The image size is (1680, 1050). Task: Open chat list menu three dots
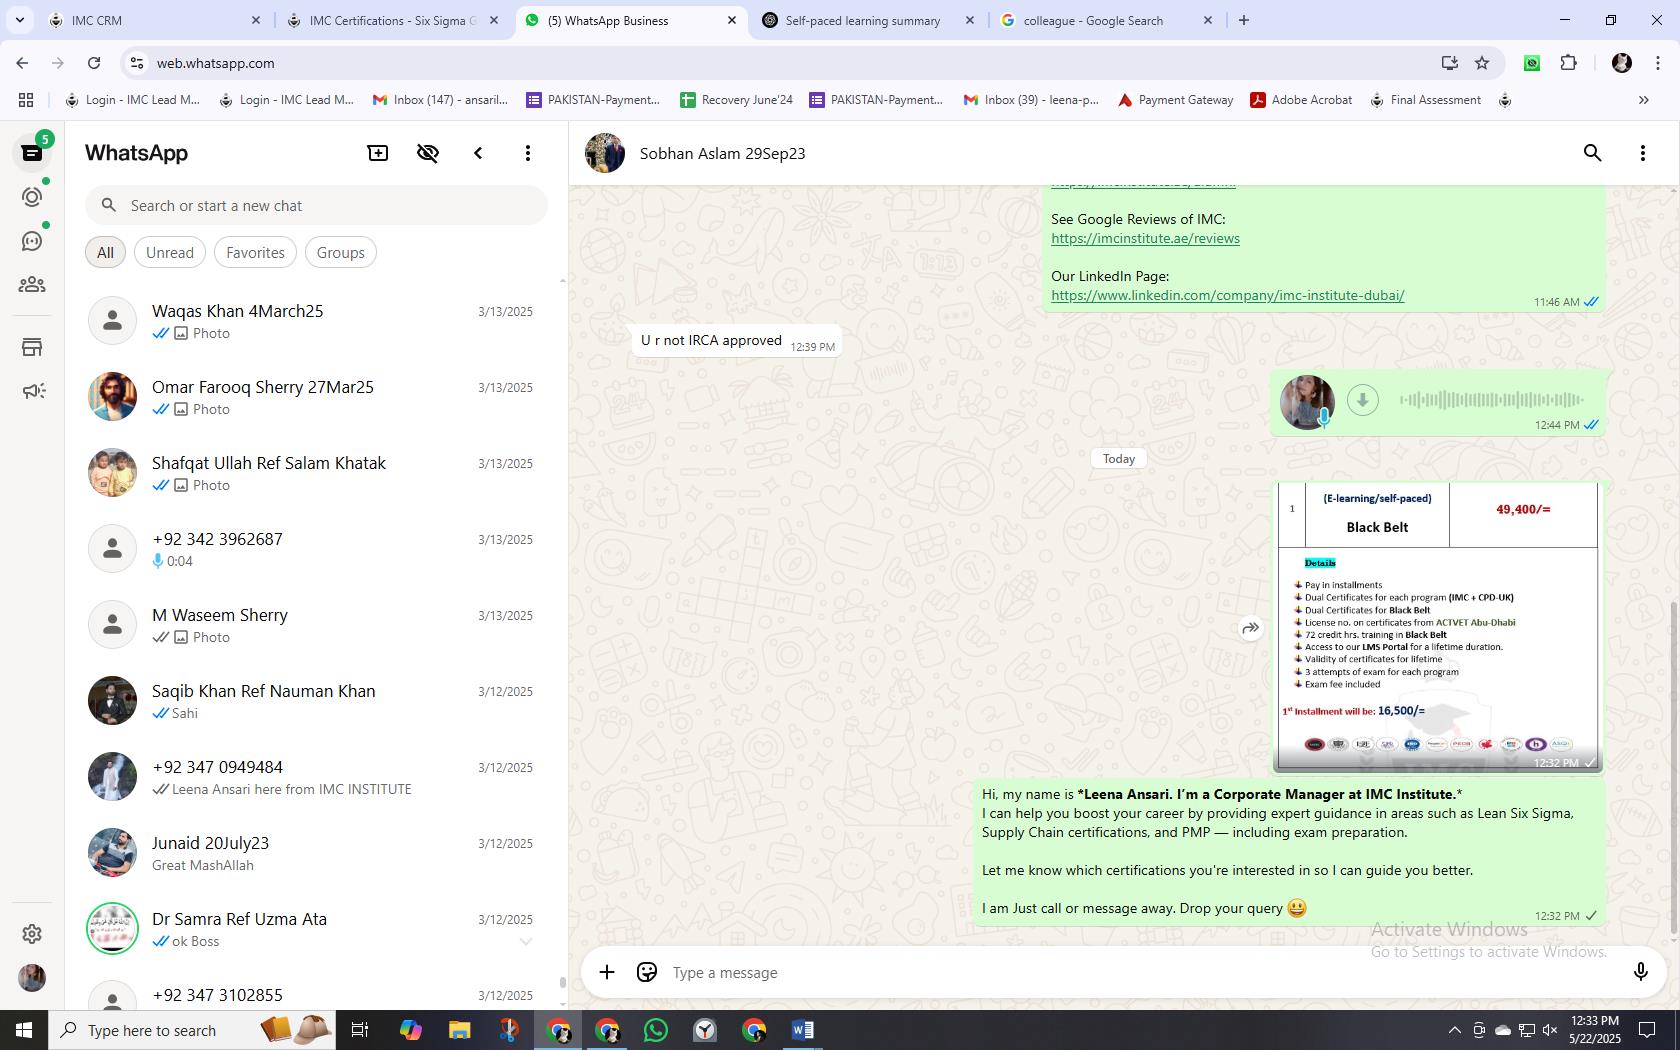(528, 153)
